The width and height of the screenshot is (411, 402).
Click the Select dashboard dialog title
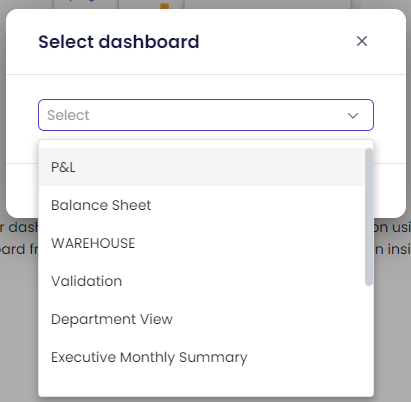point(119,42)
